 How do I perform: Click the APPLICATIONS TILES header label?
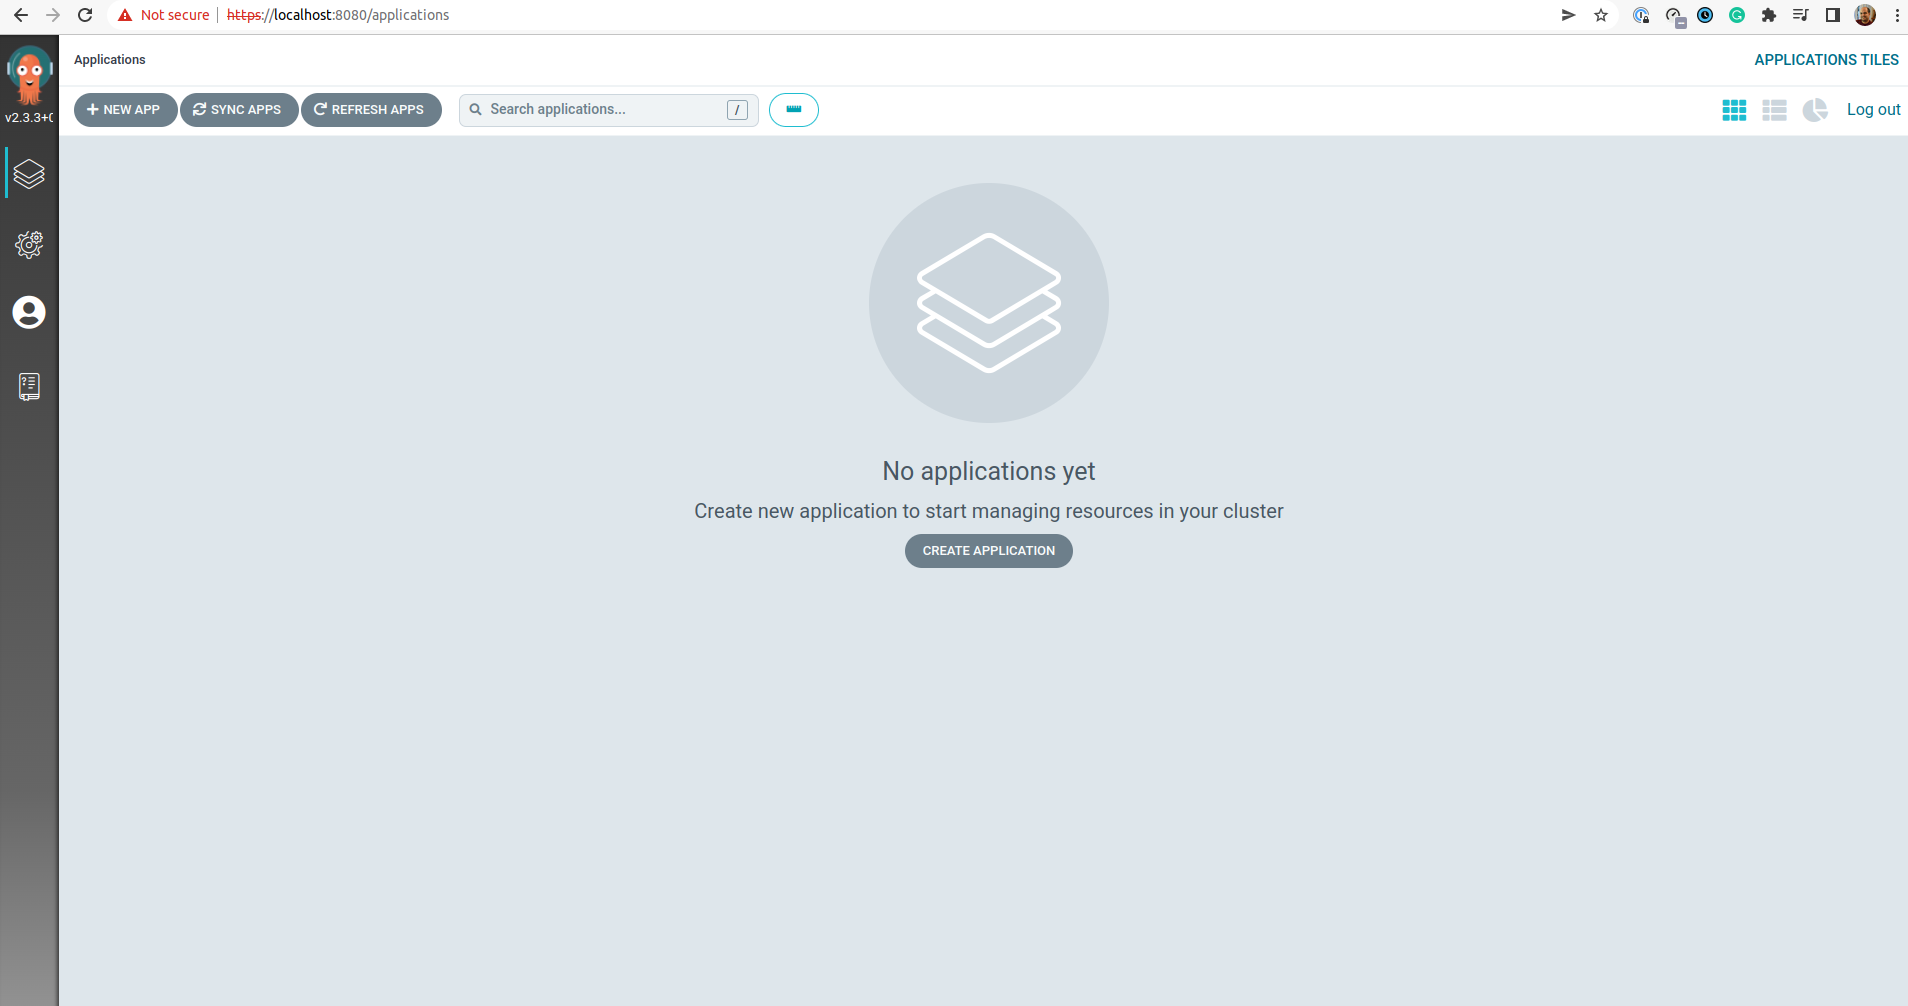point(1826,60)
